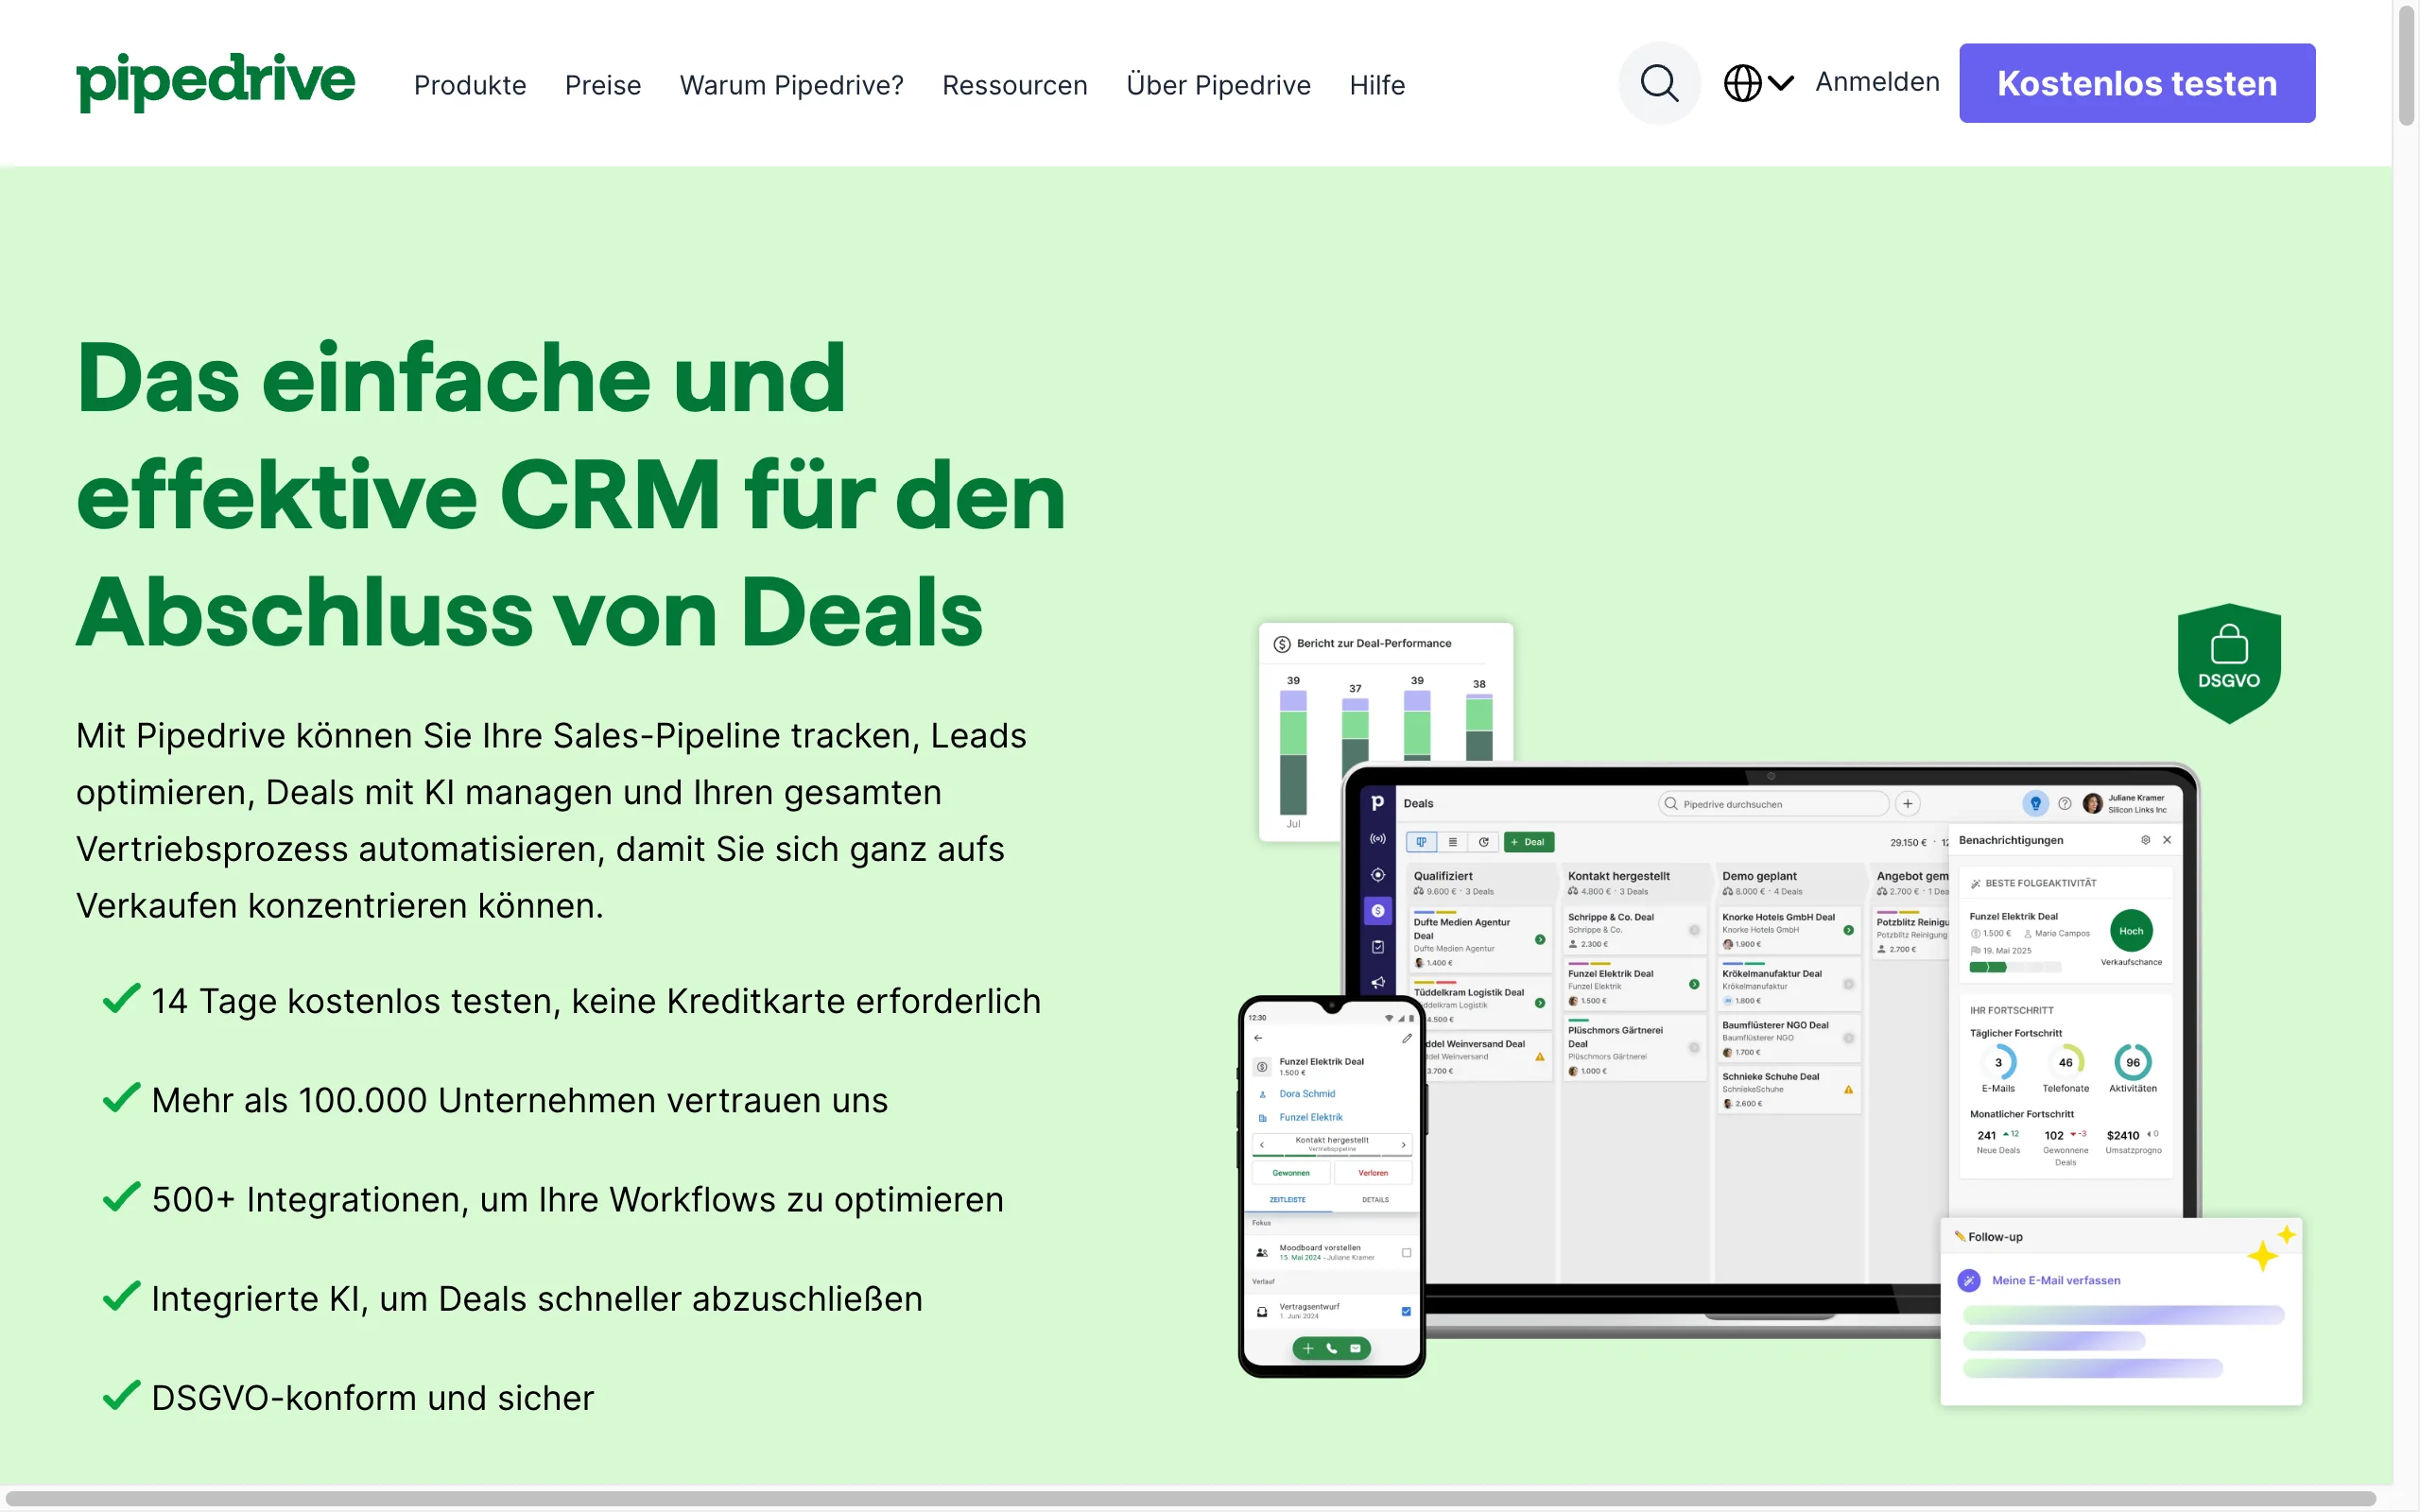This screenshot has height=1512, width=2420.
Task: Uncheck the Vertragsentwurf checkbox on phone
Action: 1406,1311
